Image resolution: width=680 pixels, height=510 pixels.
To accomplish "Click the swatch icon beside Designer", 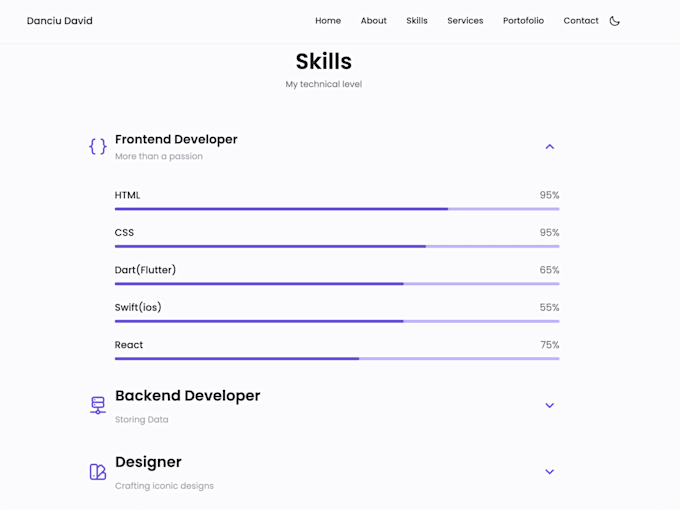I will point(98,471).
